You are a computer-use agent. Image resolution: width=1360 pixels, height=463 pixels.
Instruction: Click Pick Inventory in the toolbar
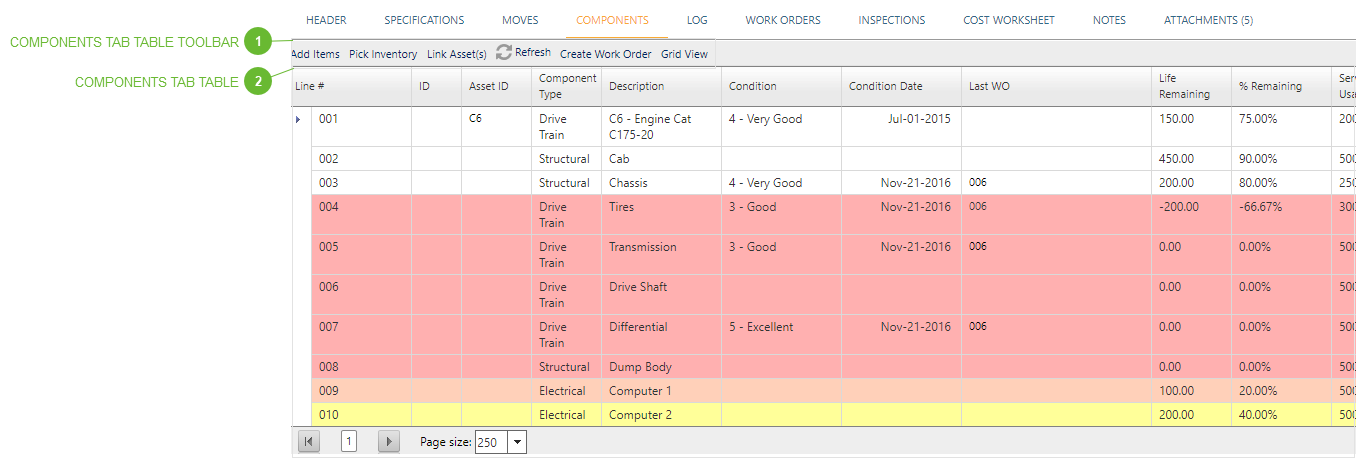tap(383, 54)
